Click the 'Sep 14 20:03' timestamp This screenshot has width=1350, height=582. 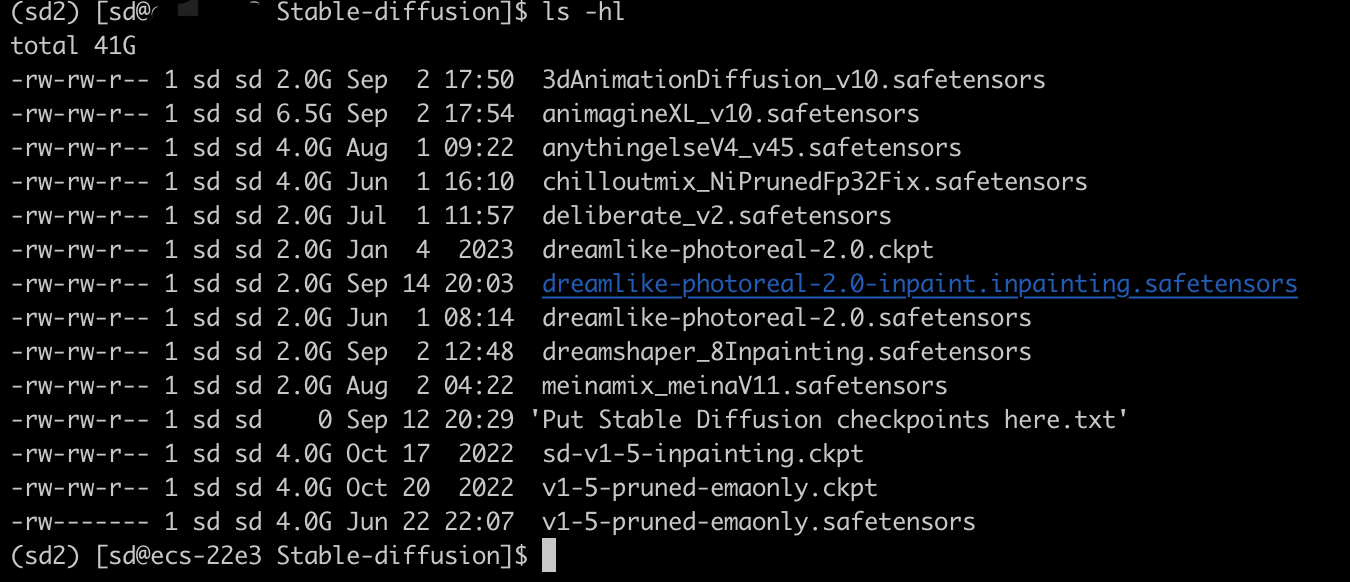[431, 284]
